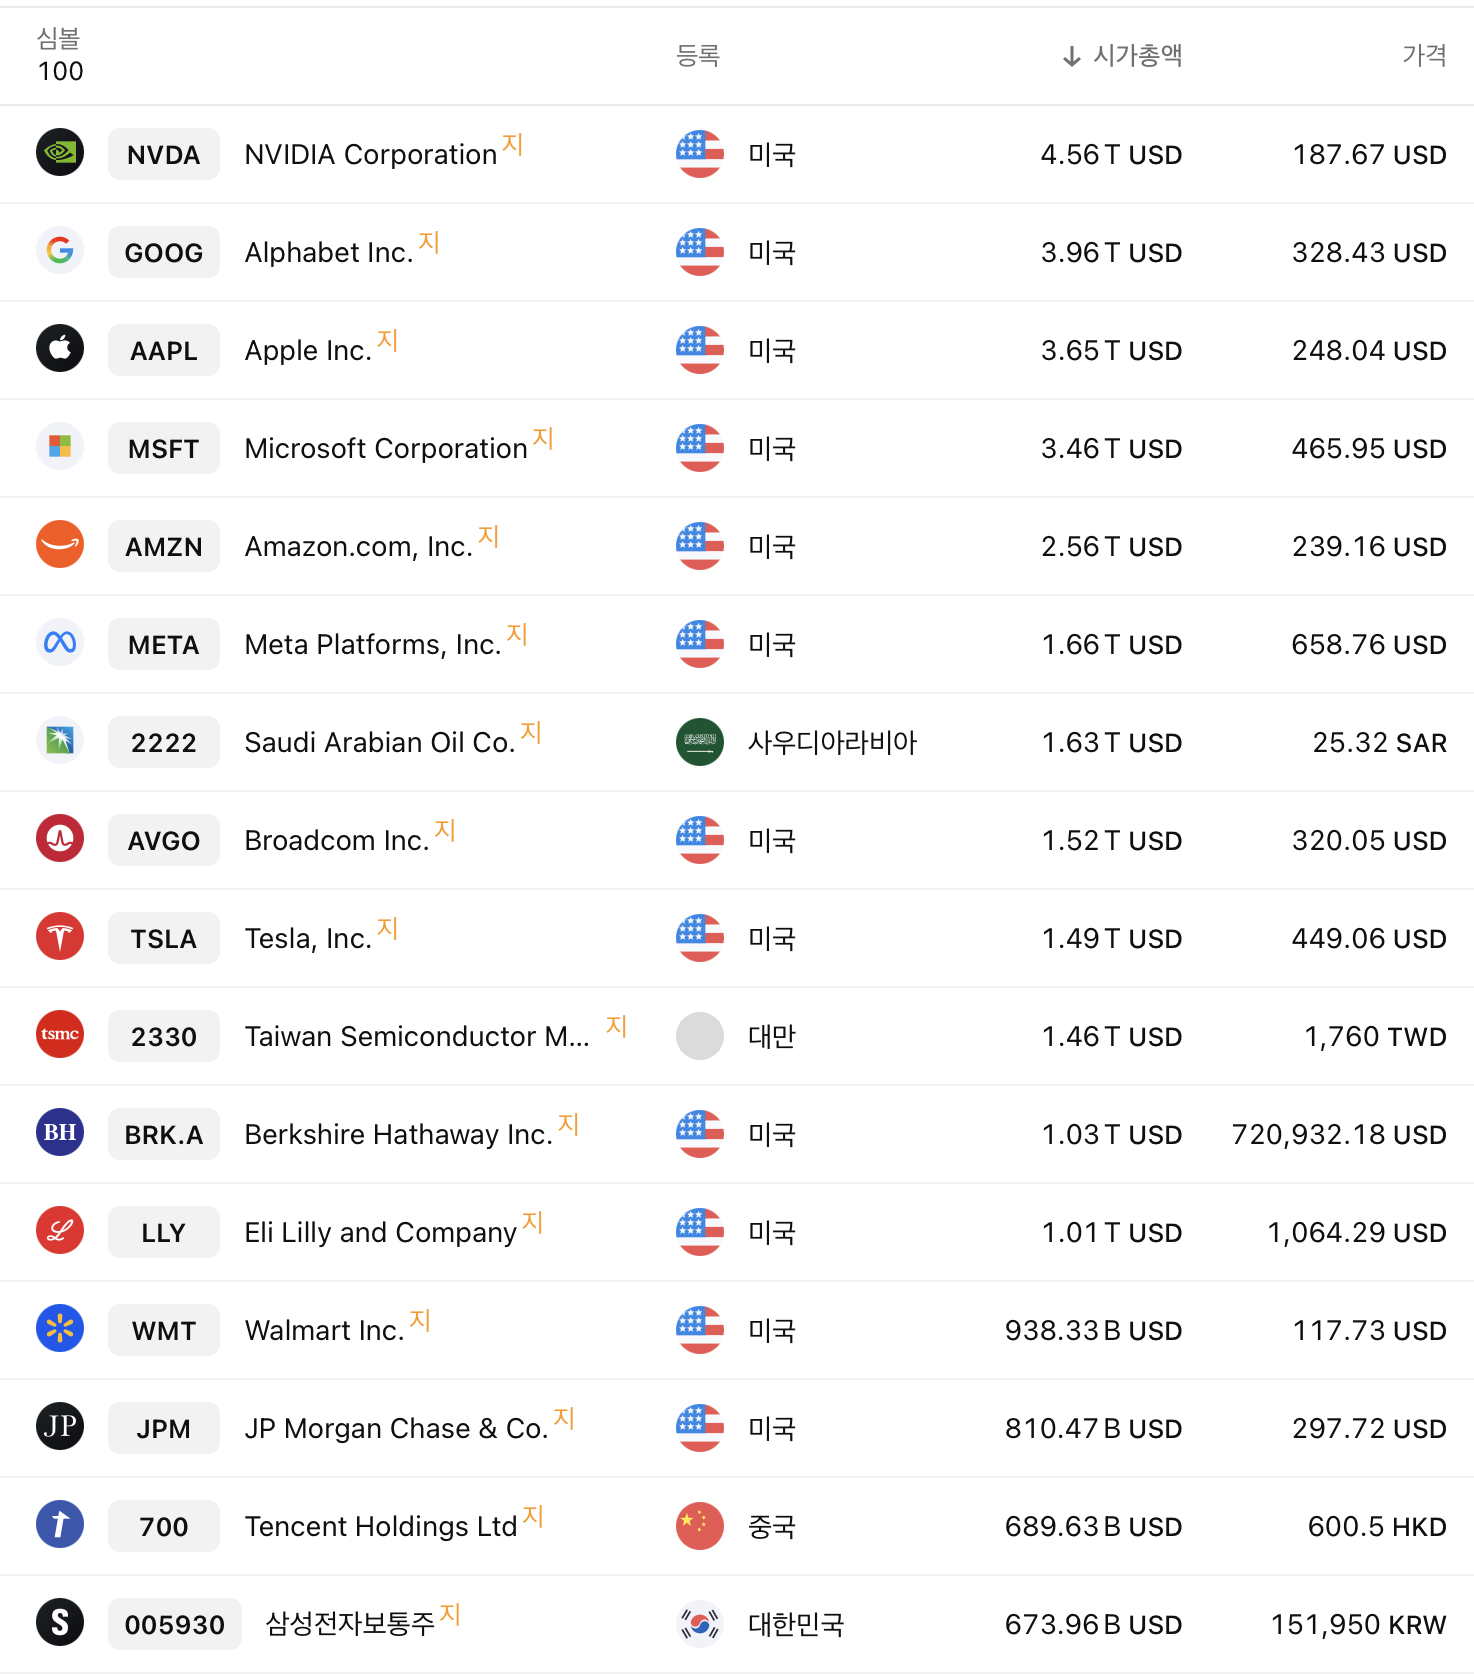Open the NVDA ticker symbol
The image size is (1474, 1674).
[164, 155]
